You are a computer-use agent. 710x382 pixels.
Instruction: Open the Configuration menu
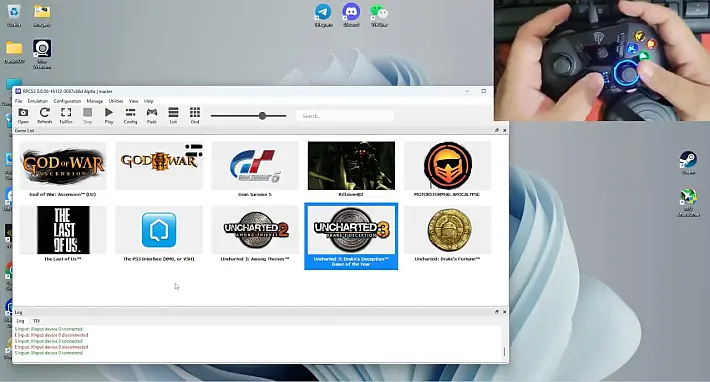pyautogui.click(x=67, y=101)
